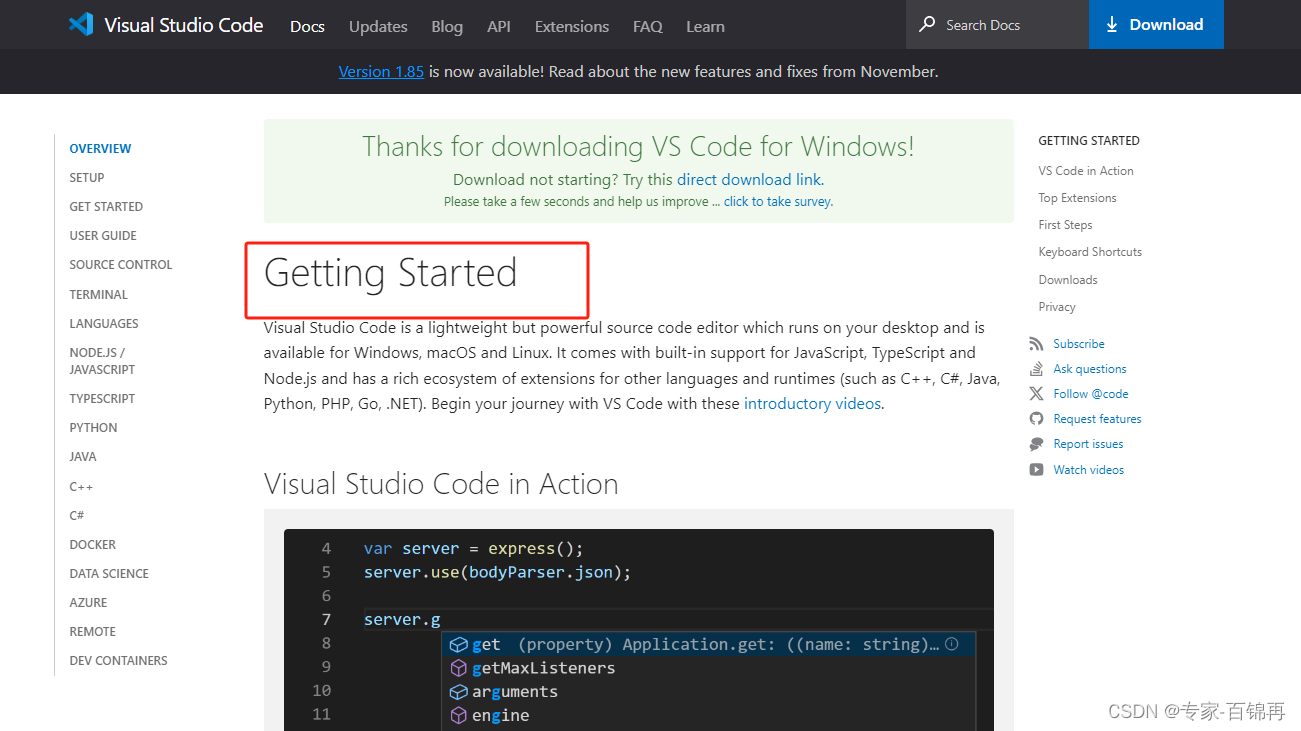
Task: Click the click to take survey link
Action: [x=778, y=201]
